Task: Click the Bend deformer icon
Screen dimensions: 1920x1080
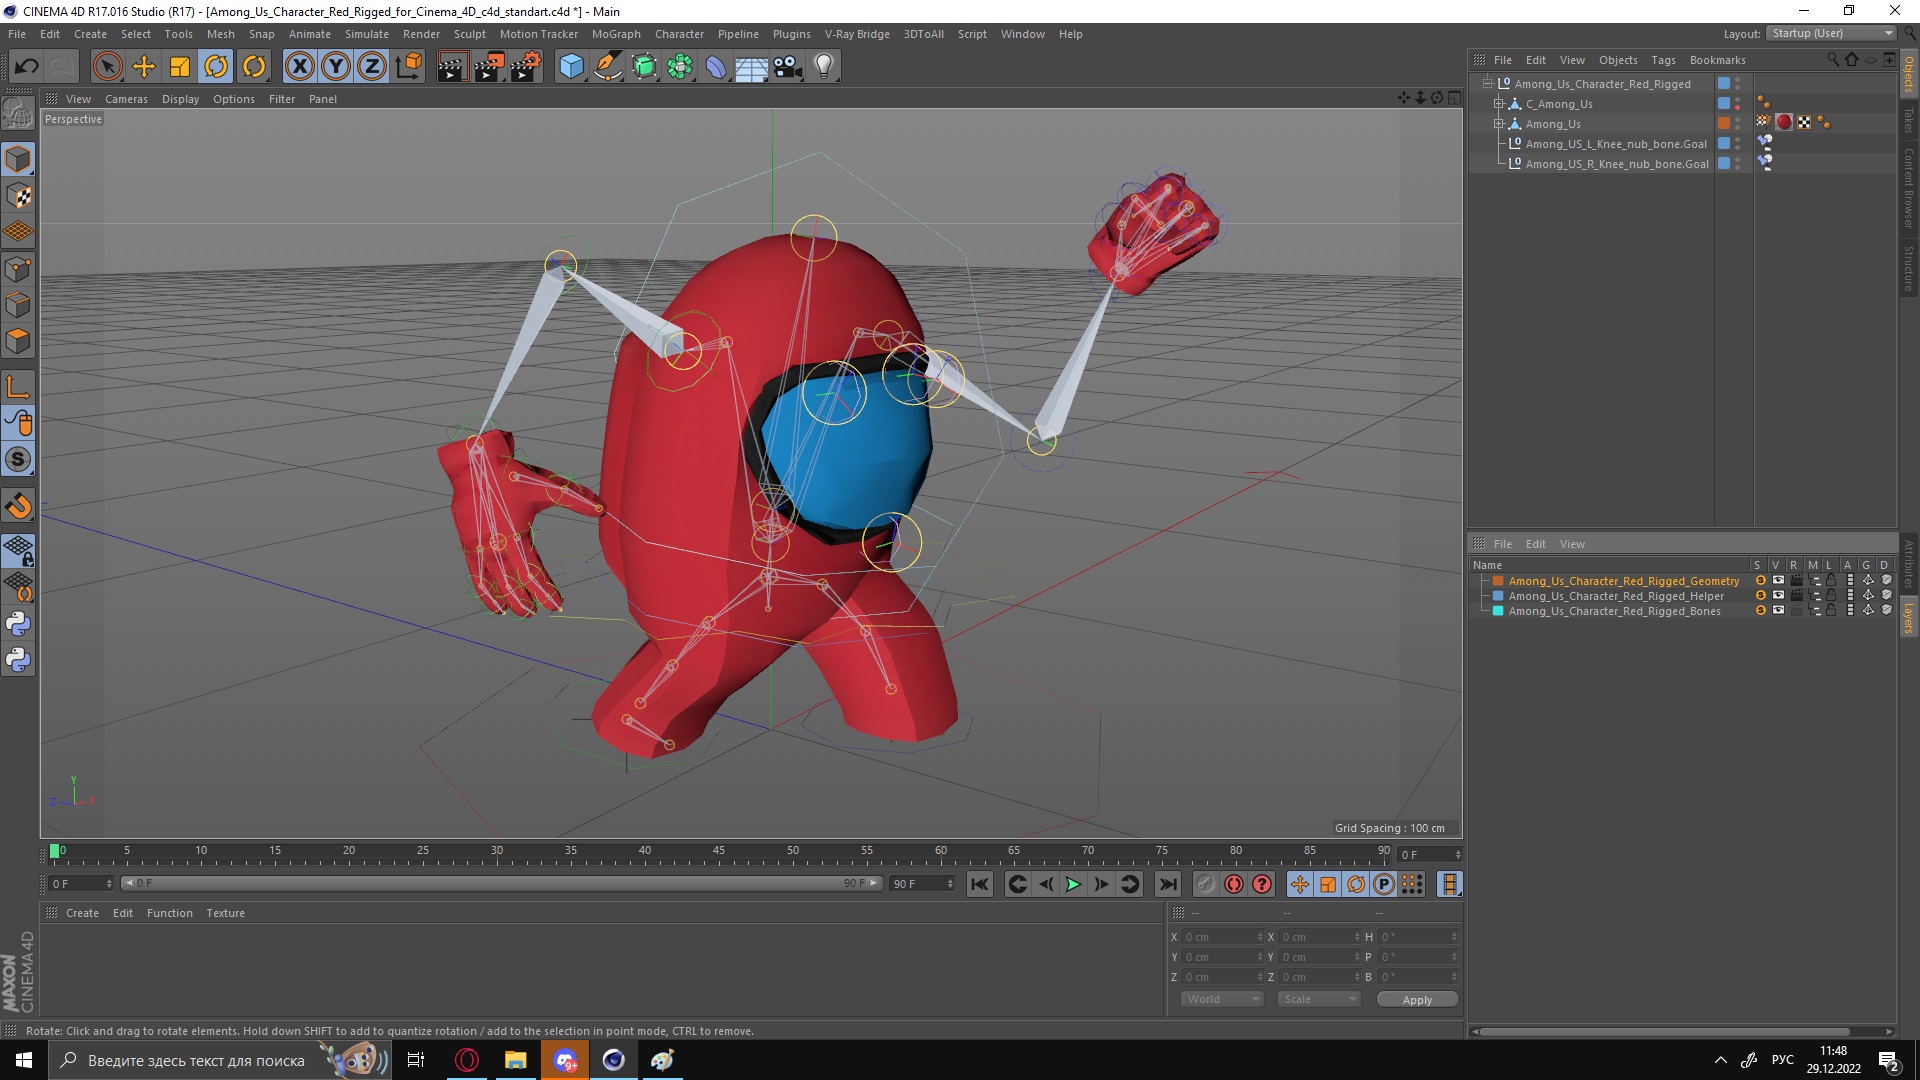Action: tap(716, 67)
